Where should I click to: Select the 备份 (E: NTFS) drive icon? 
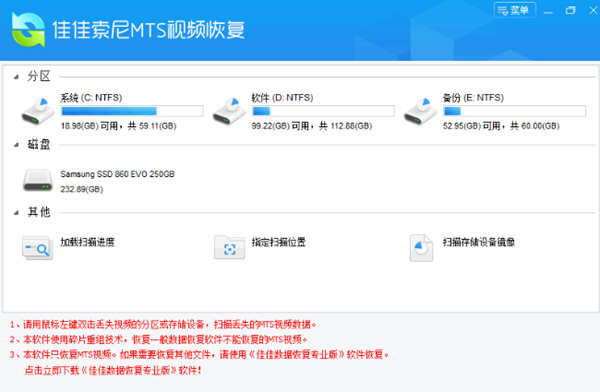tap(420, 111)
